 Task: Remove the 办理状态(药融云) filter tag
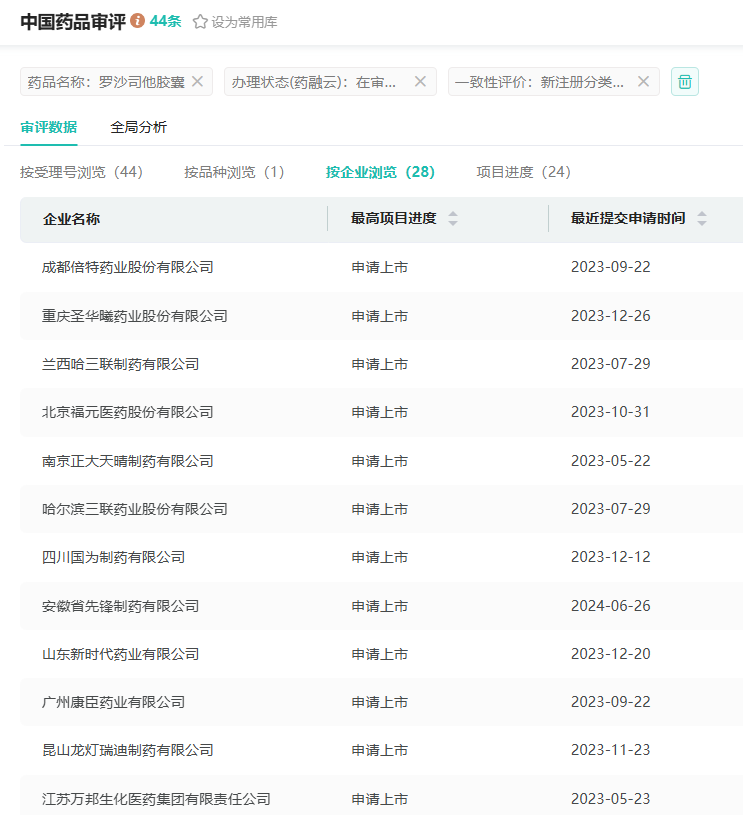click(x=420, y=81)
